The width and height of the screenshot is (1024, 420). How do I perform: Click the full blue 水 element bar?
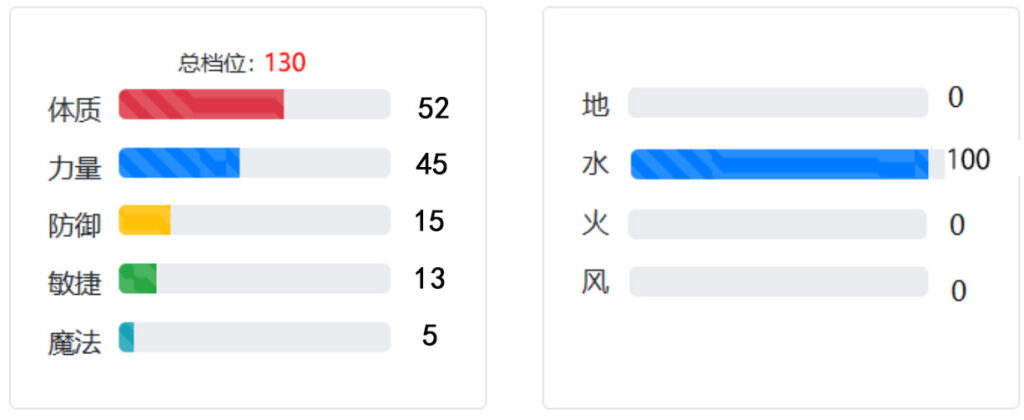(x=788, y=164)
